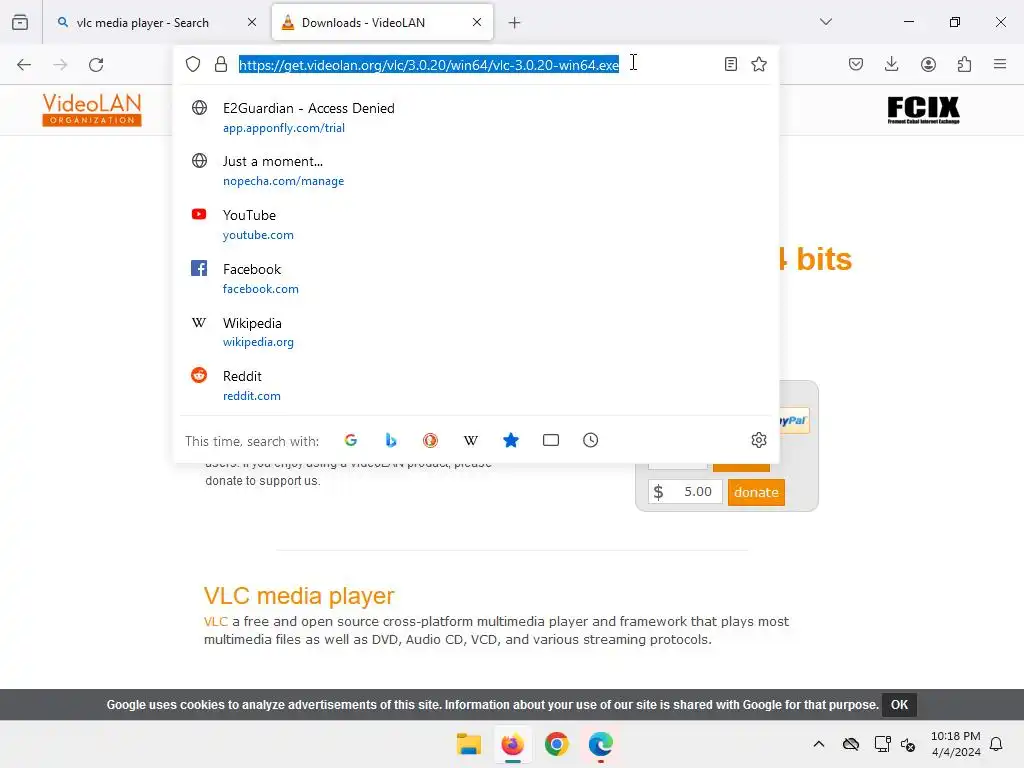
Task: Close the Downloads - VideoLAN tab
Action: (477, 22)
